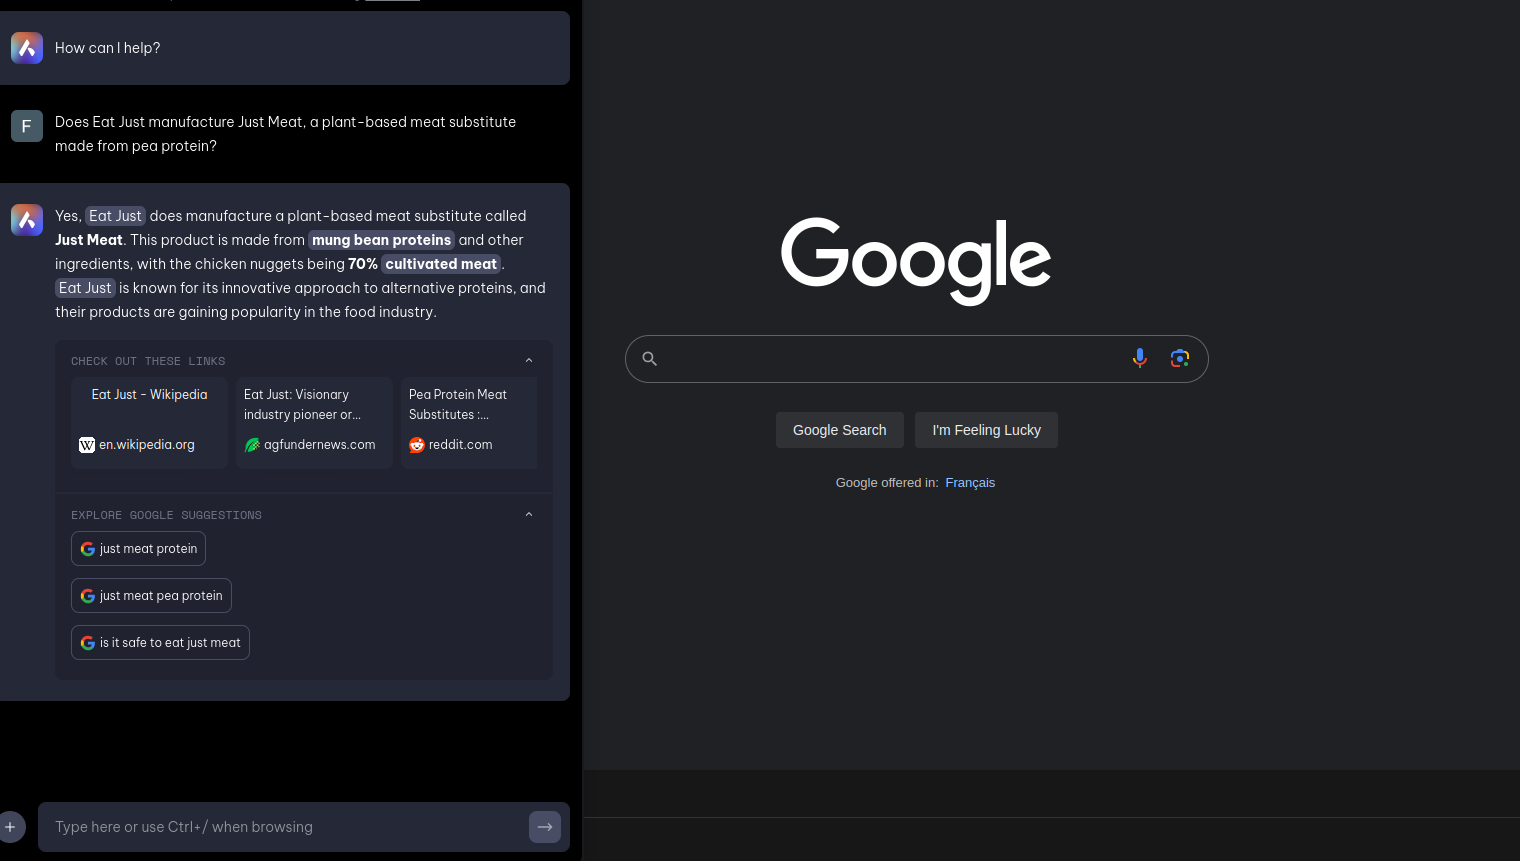Image resolution: width=1520 pixels, height=861 pixels.
Task: Search Google for 'just meat pea protein'
Action: click(151, 596)
